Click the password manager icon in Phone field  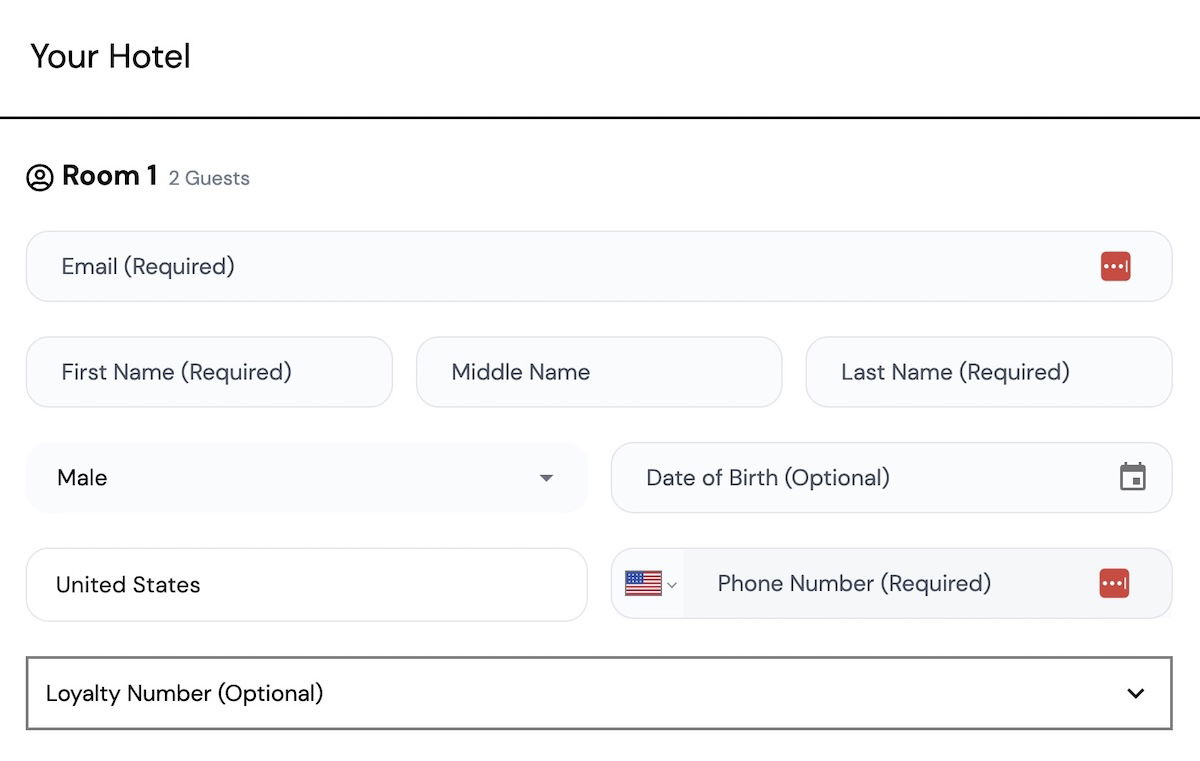1114,584
